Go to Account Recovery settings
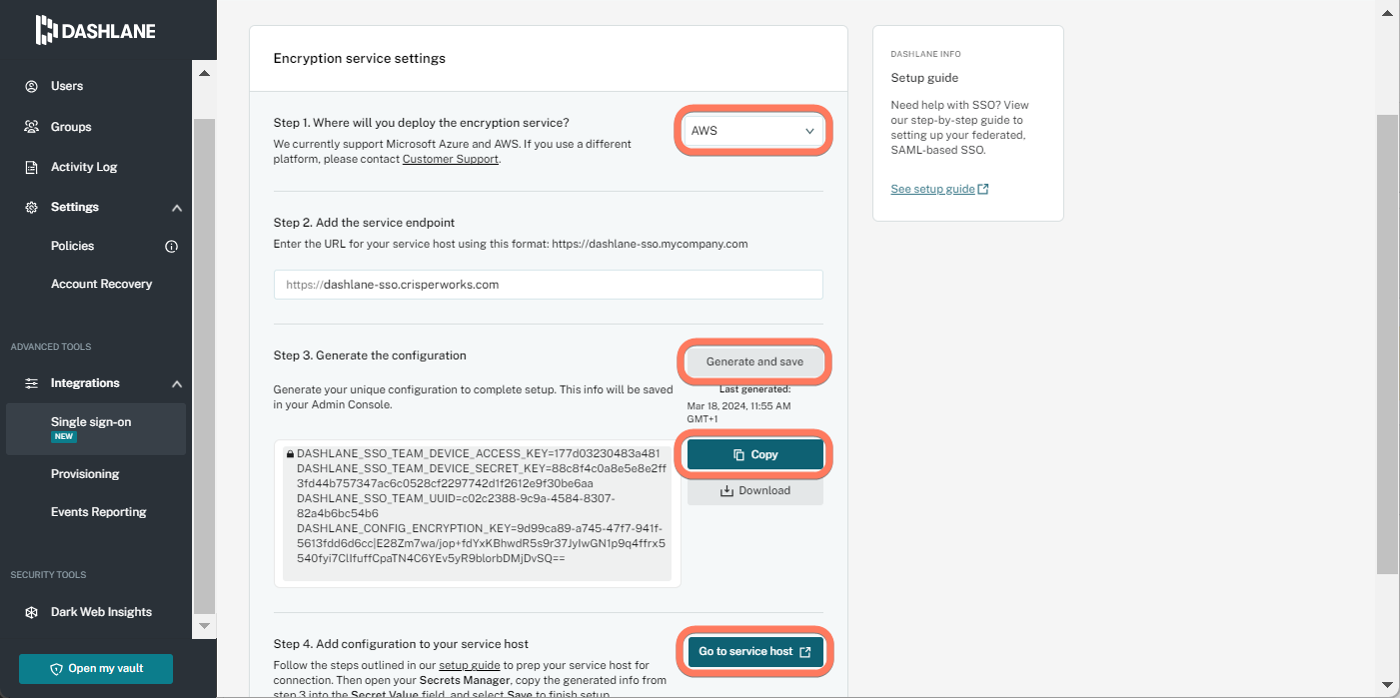1400x698 pixels. click(101, 284)
